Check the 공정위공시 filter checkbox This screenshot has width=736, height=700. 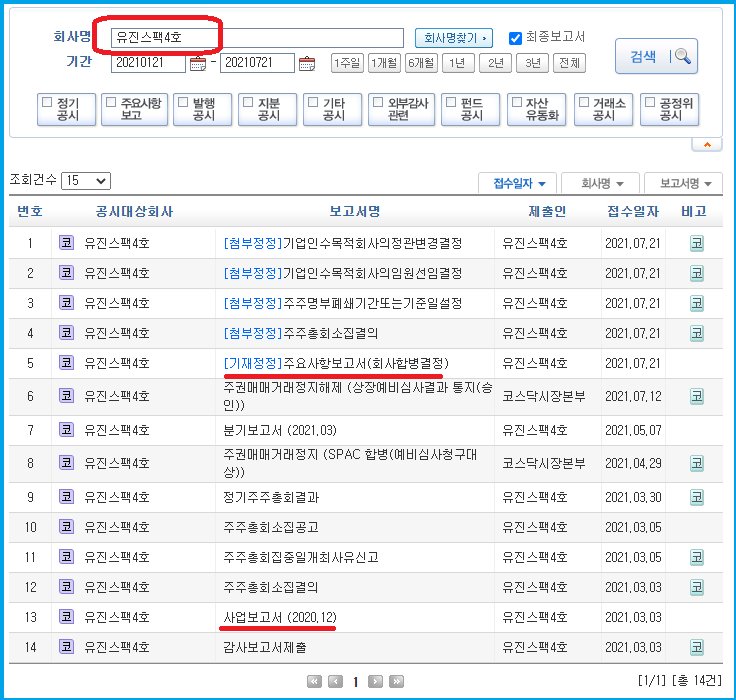pos(650,102)
